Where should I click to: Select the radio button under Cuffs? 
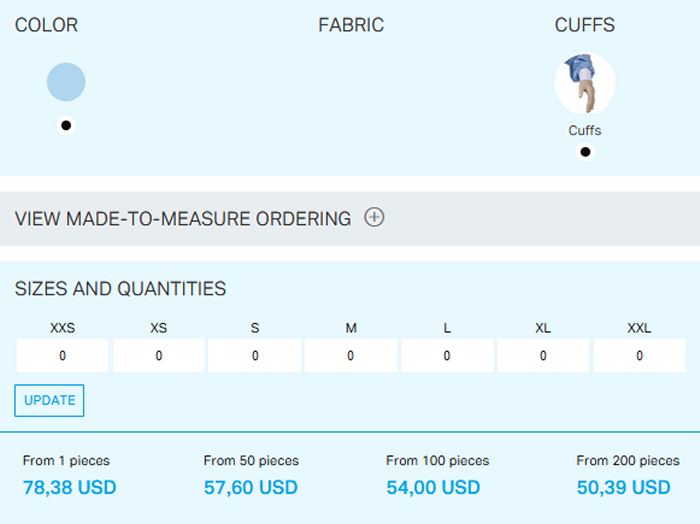[585, 152]
